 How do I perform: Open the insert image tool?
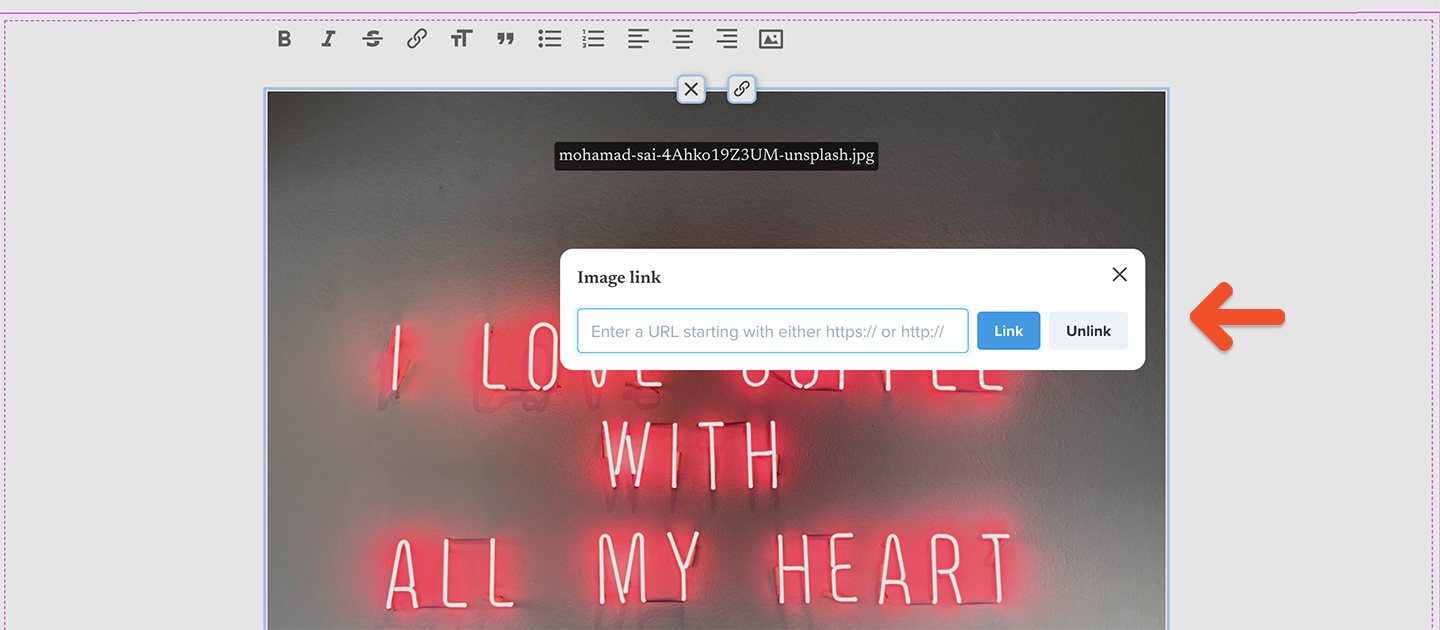[770, 39]
